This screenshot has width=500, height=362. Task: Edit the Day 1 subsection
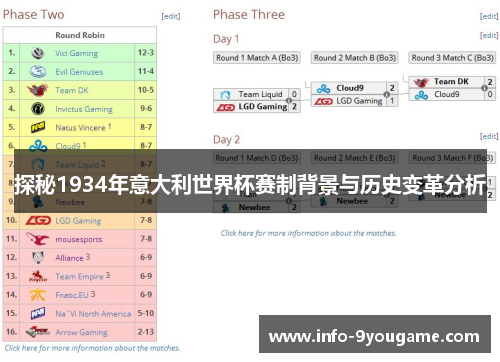point(489,35)
